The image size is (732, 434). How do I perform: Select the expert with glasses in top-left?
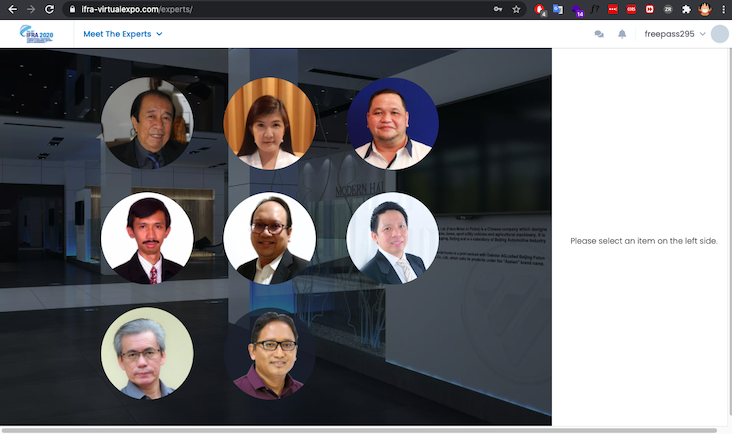[x=147, y=123]
